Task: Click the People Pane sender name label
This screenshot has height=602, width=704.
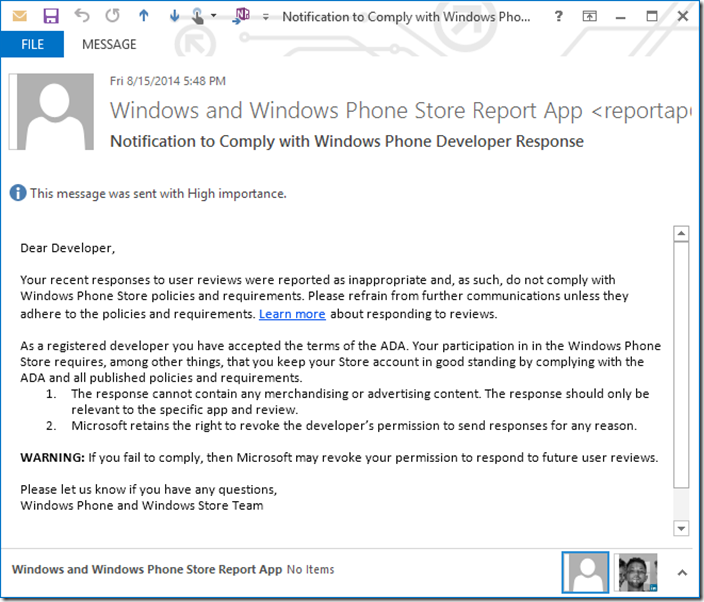Action: pos(147,569)
